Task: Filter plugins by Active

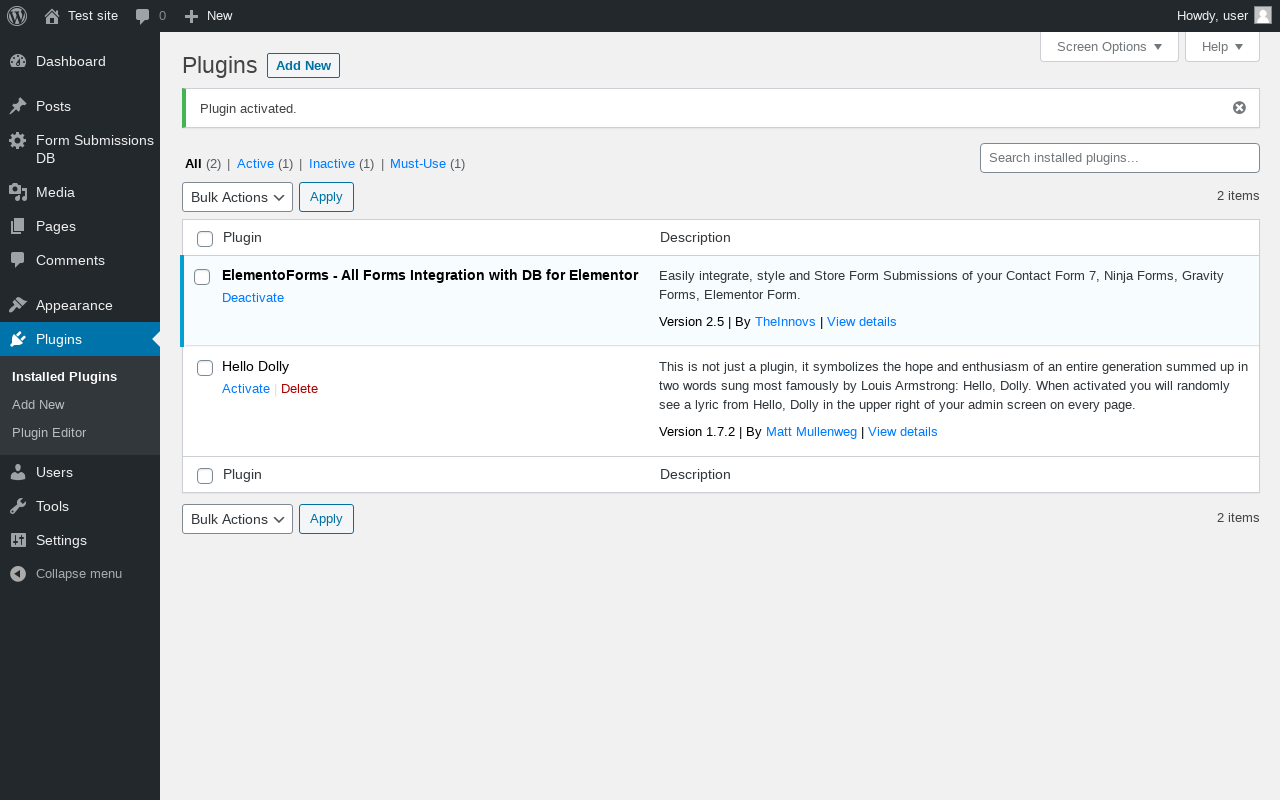Action: 255,164
